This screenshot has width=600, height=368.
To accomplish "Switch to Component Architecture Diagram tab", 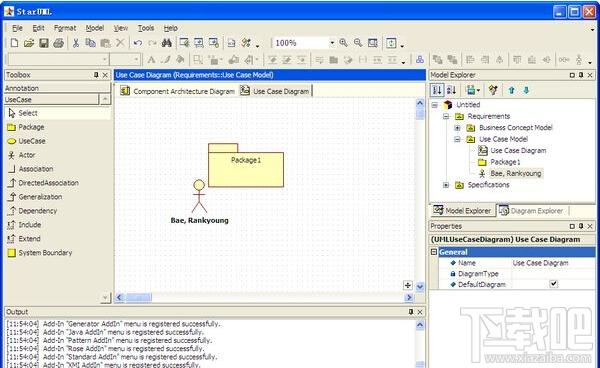I will (178, 91).
